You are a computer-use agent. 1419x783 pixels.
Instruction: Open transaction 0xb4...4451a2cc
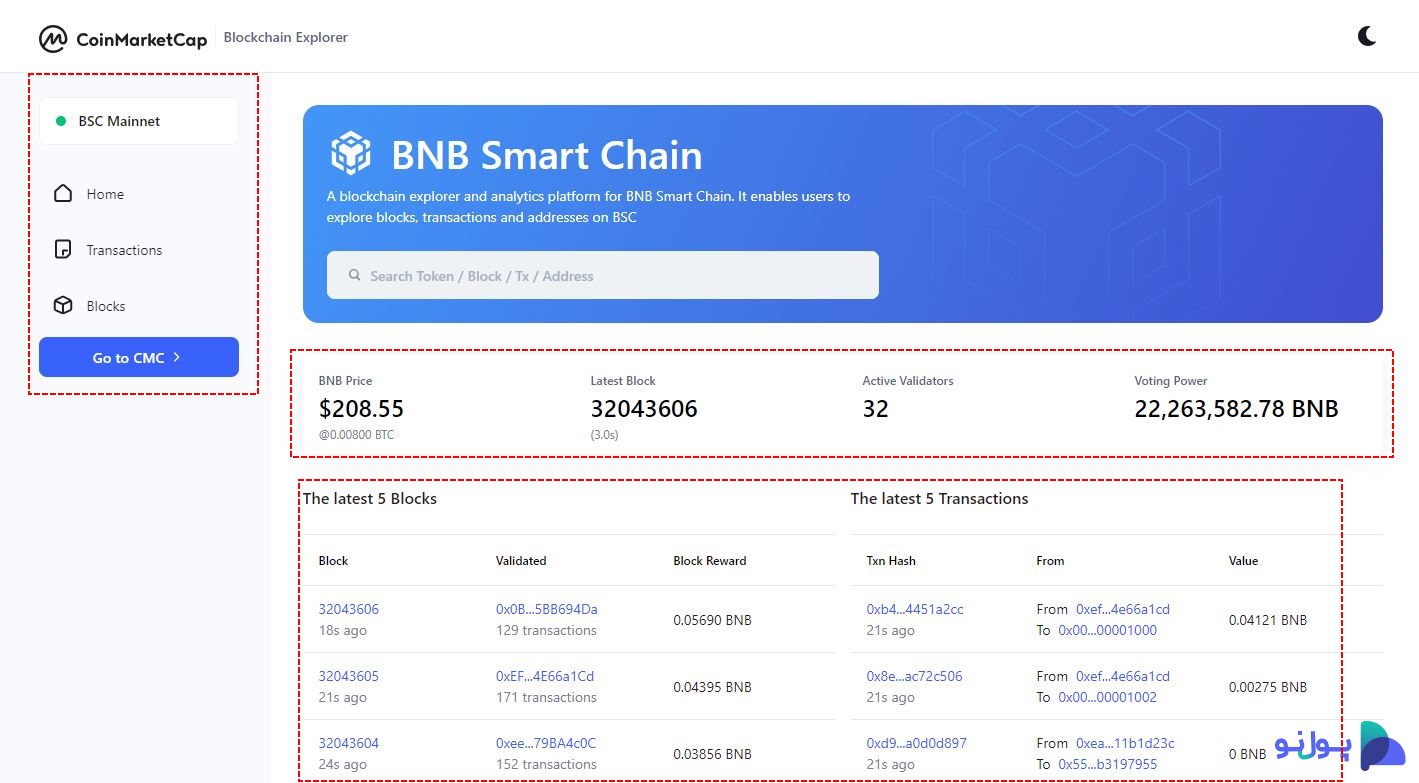915,609
